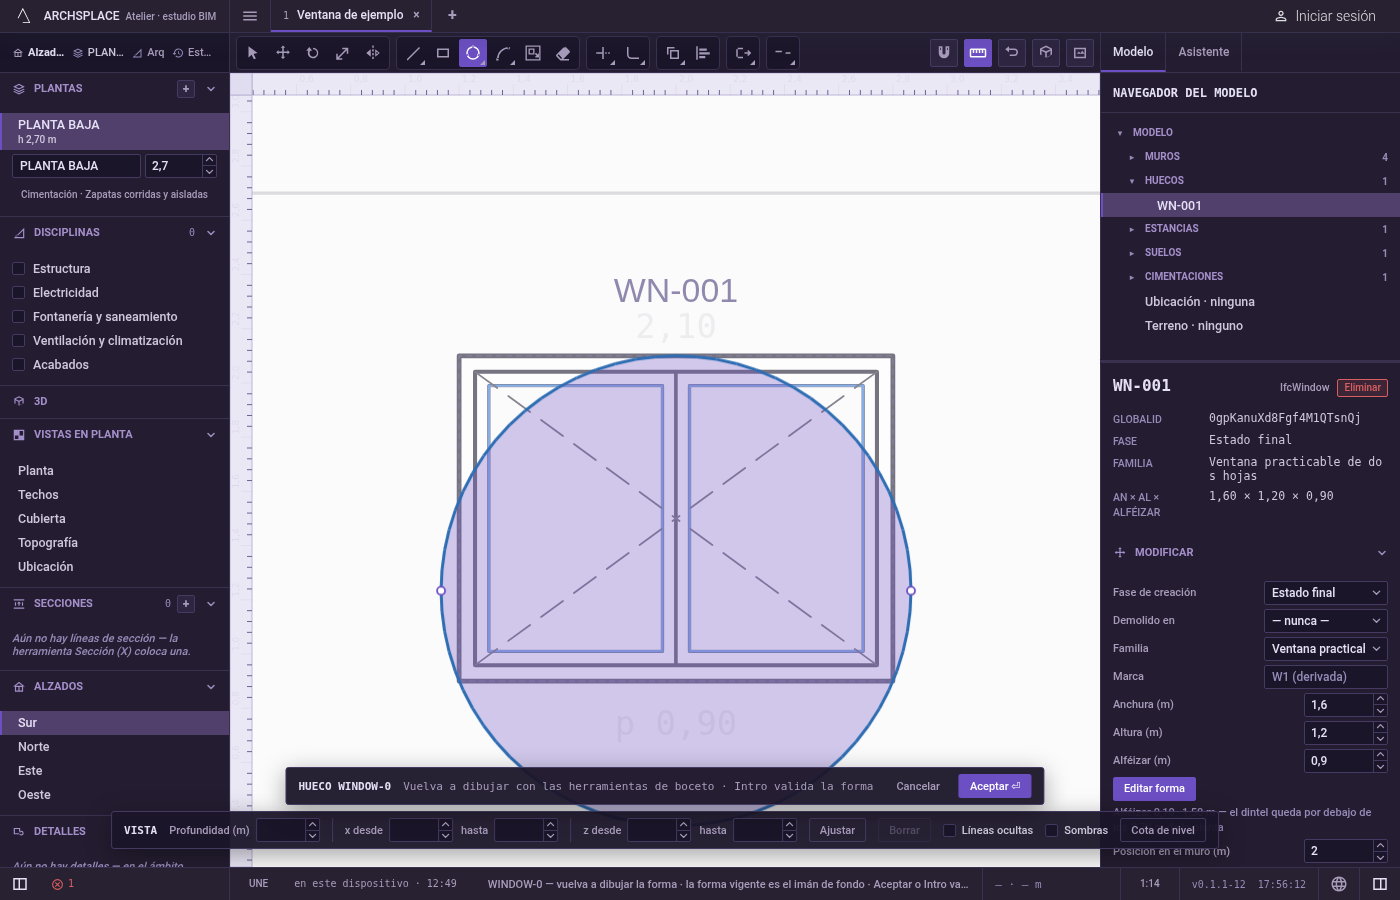
Task: Click the Editar forma button
Action: pyautogui.click(x=1154, y=788)
